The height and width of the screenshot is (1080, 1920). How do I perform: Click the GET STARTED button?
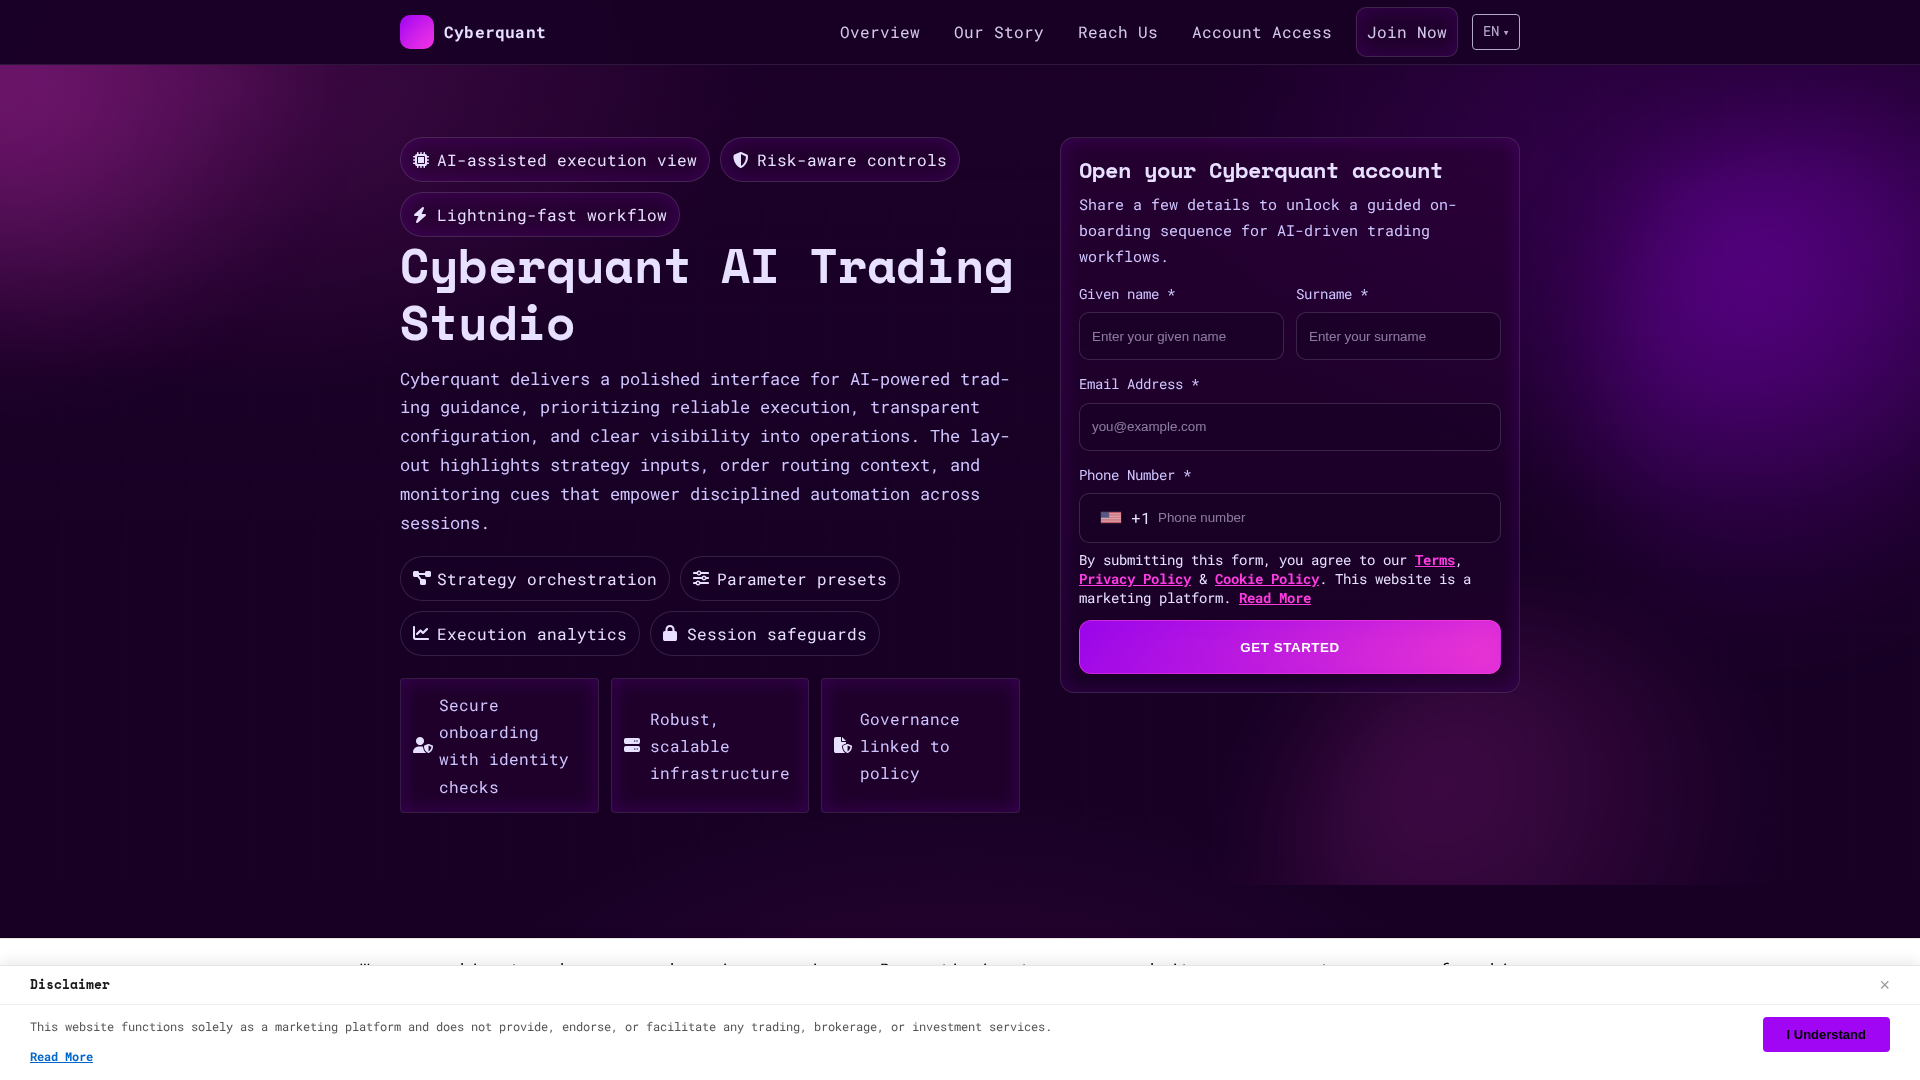click(1290, 647)
